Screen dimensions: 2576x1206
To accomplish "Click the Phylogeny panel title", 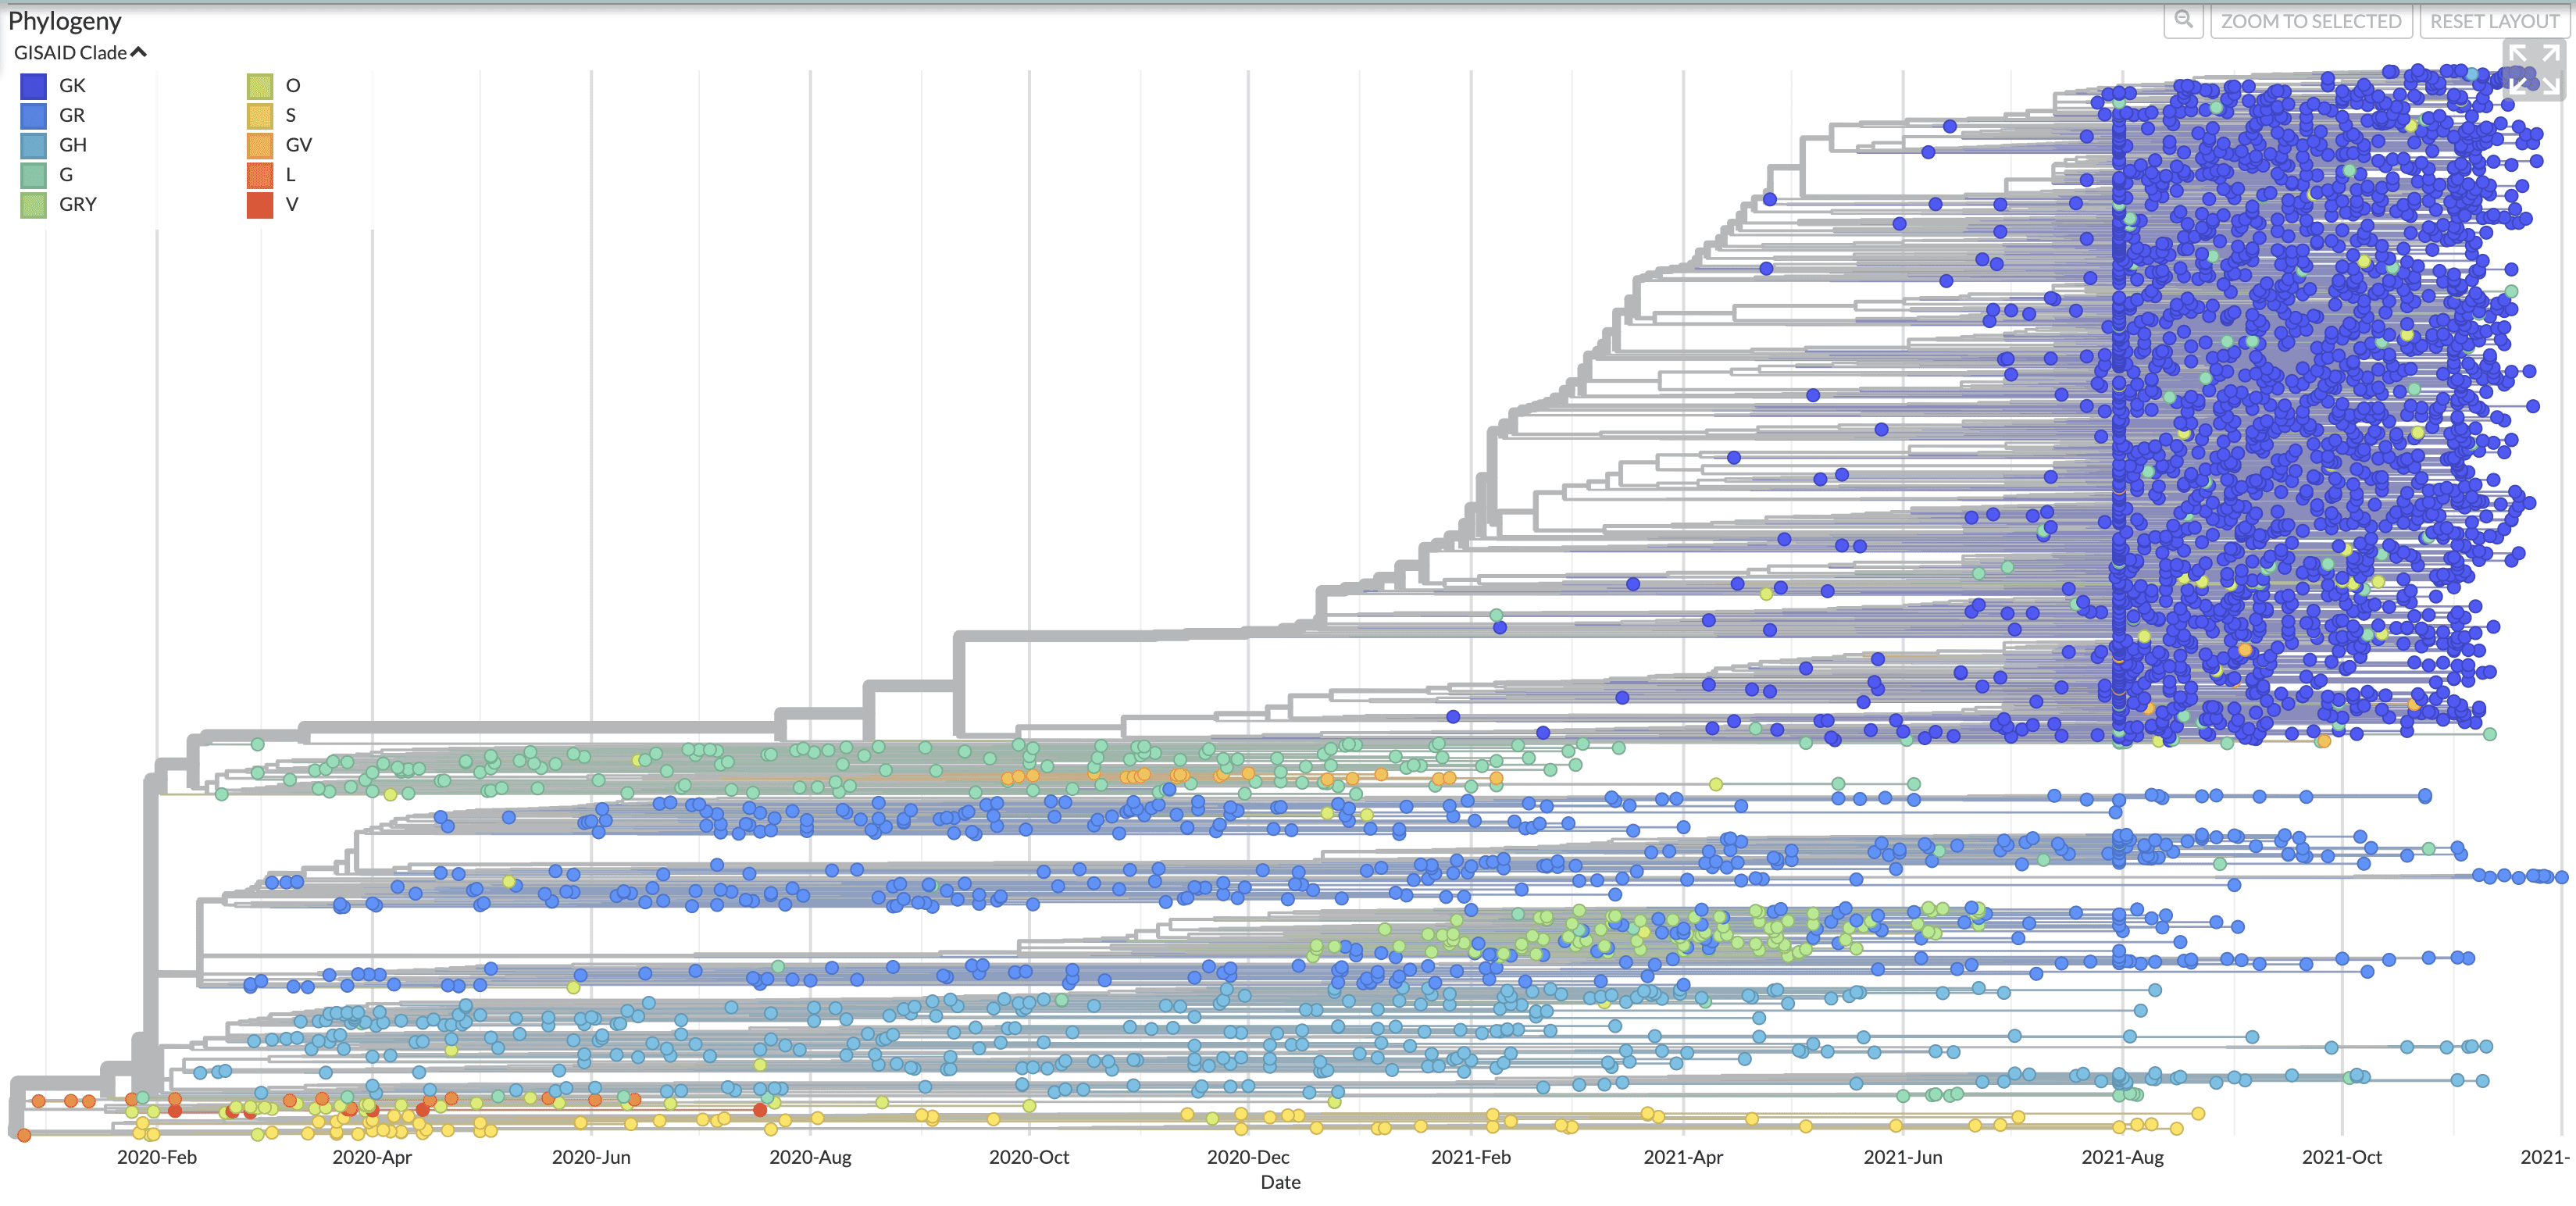I will 64,21.
